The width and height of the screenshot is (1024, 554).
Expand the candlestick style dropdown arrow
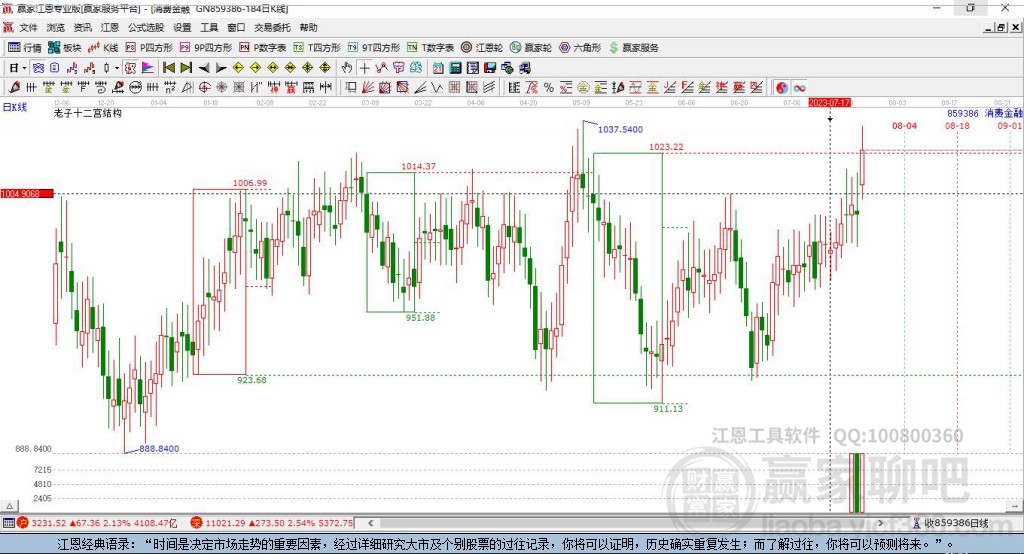[x=117, y=68]
